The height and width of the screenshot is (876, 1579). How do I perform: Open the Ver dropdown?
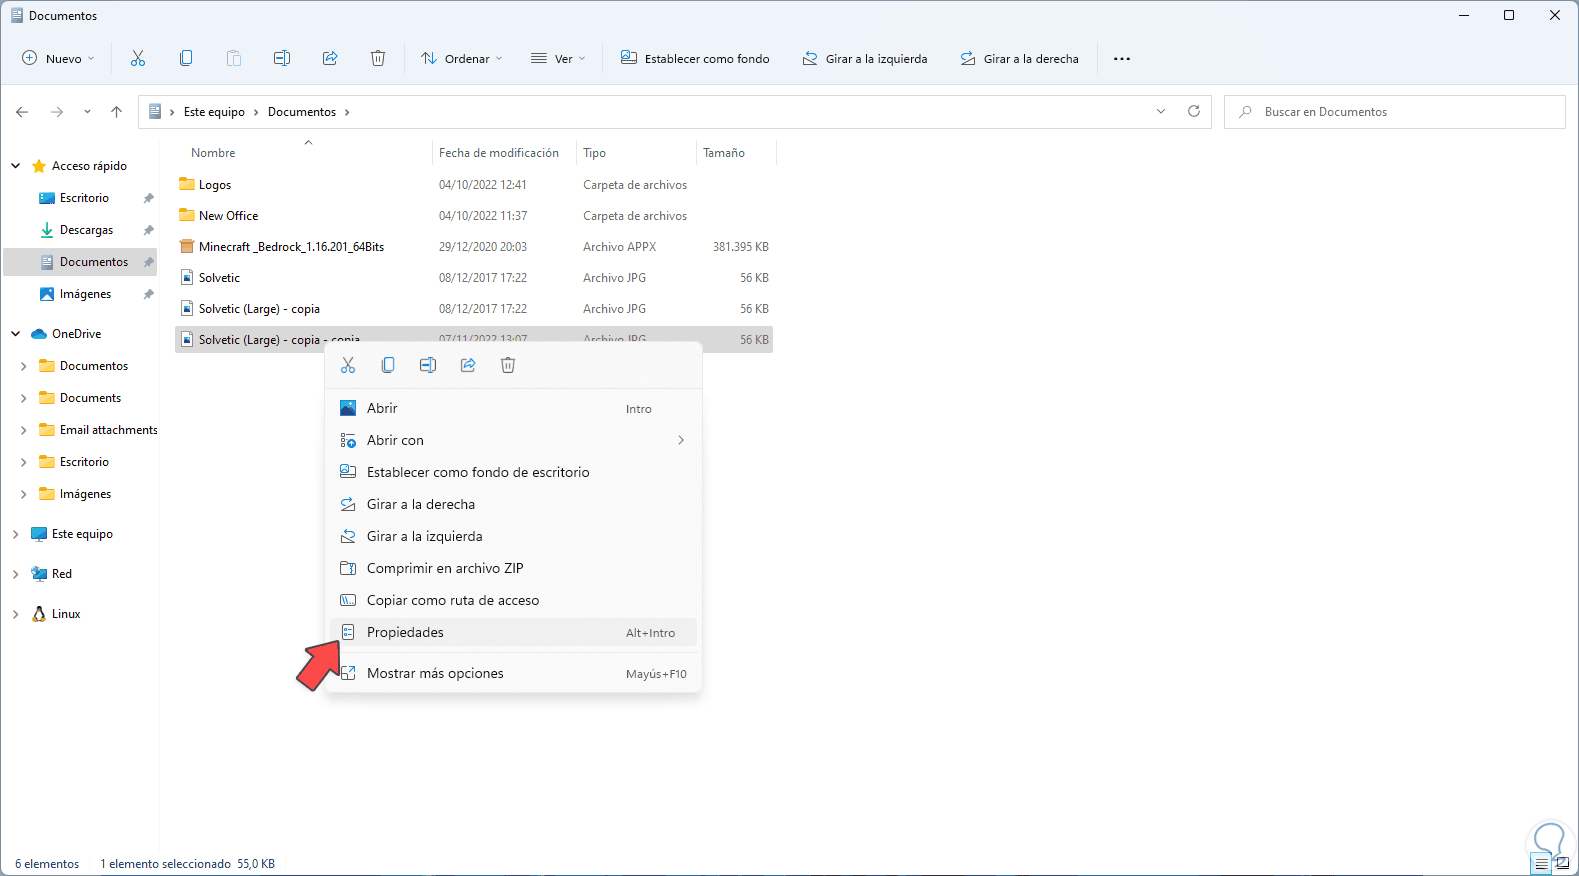558,59
